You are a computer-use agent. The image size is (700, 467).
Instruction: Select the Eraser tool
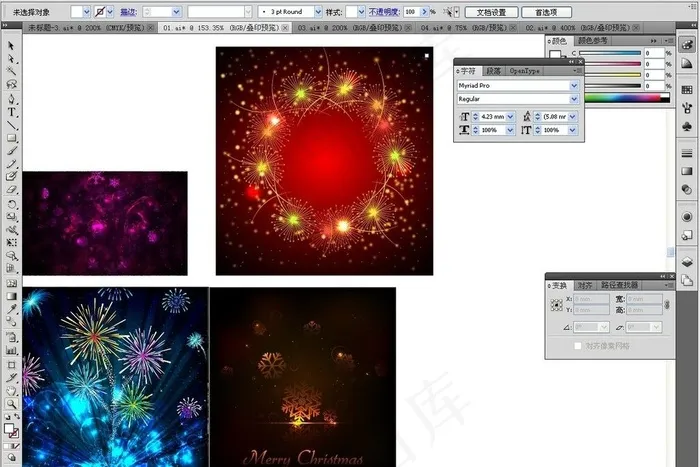[x=11, y=190]
